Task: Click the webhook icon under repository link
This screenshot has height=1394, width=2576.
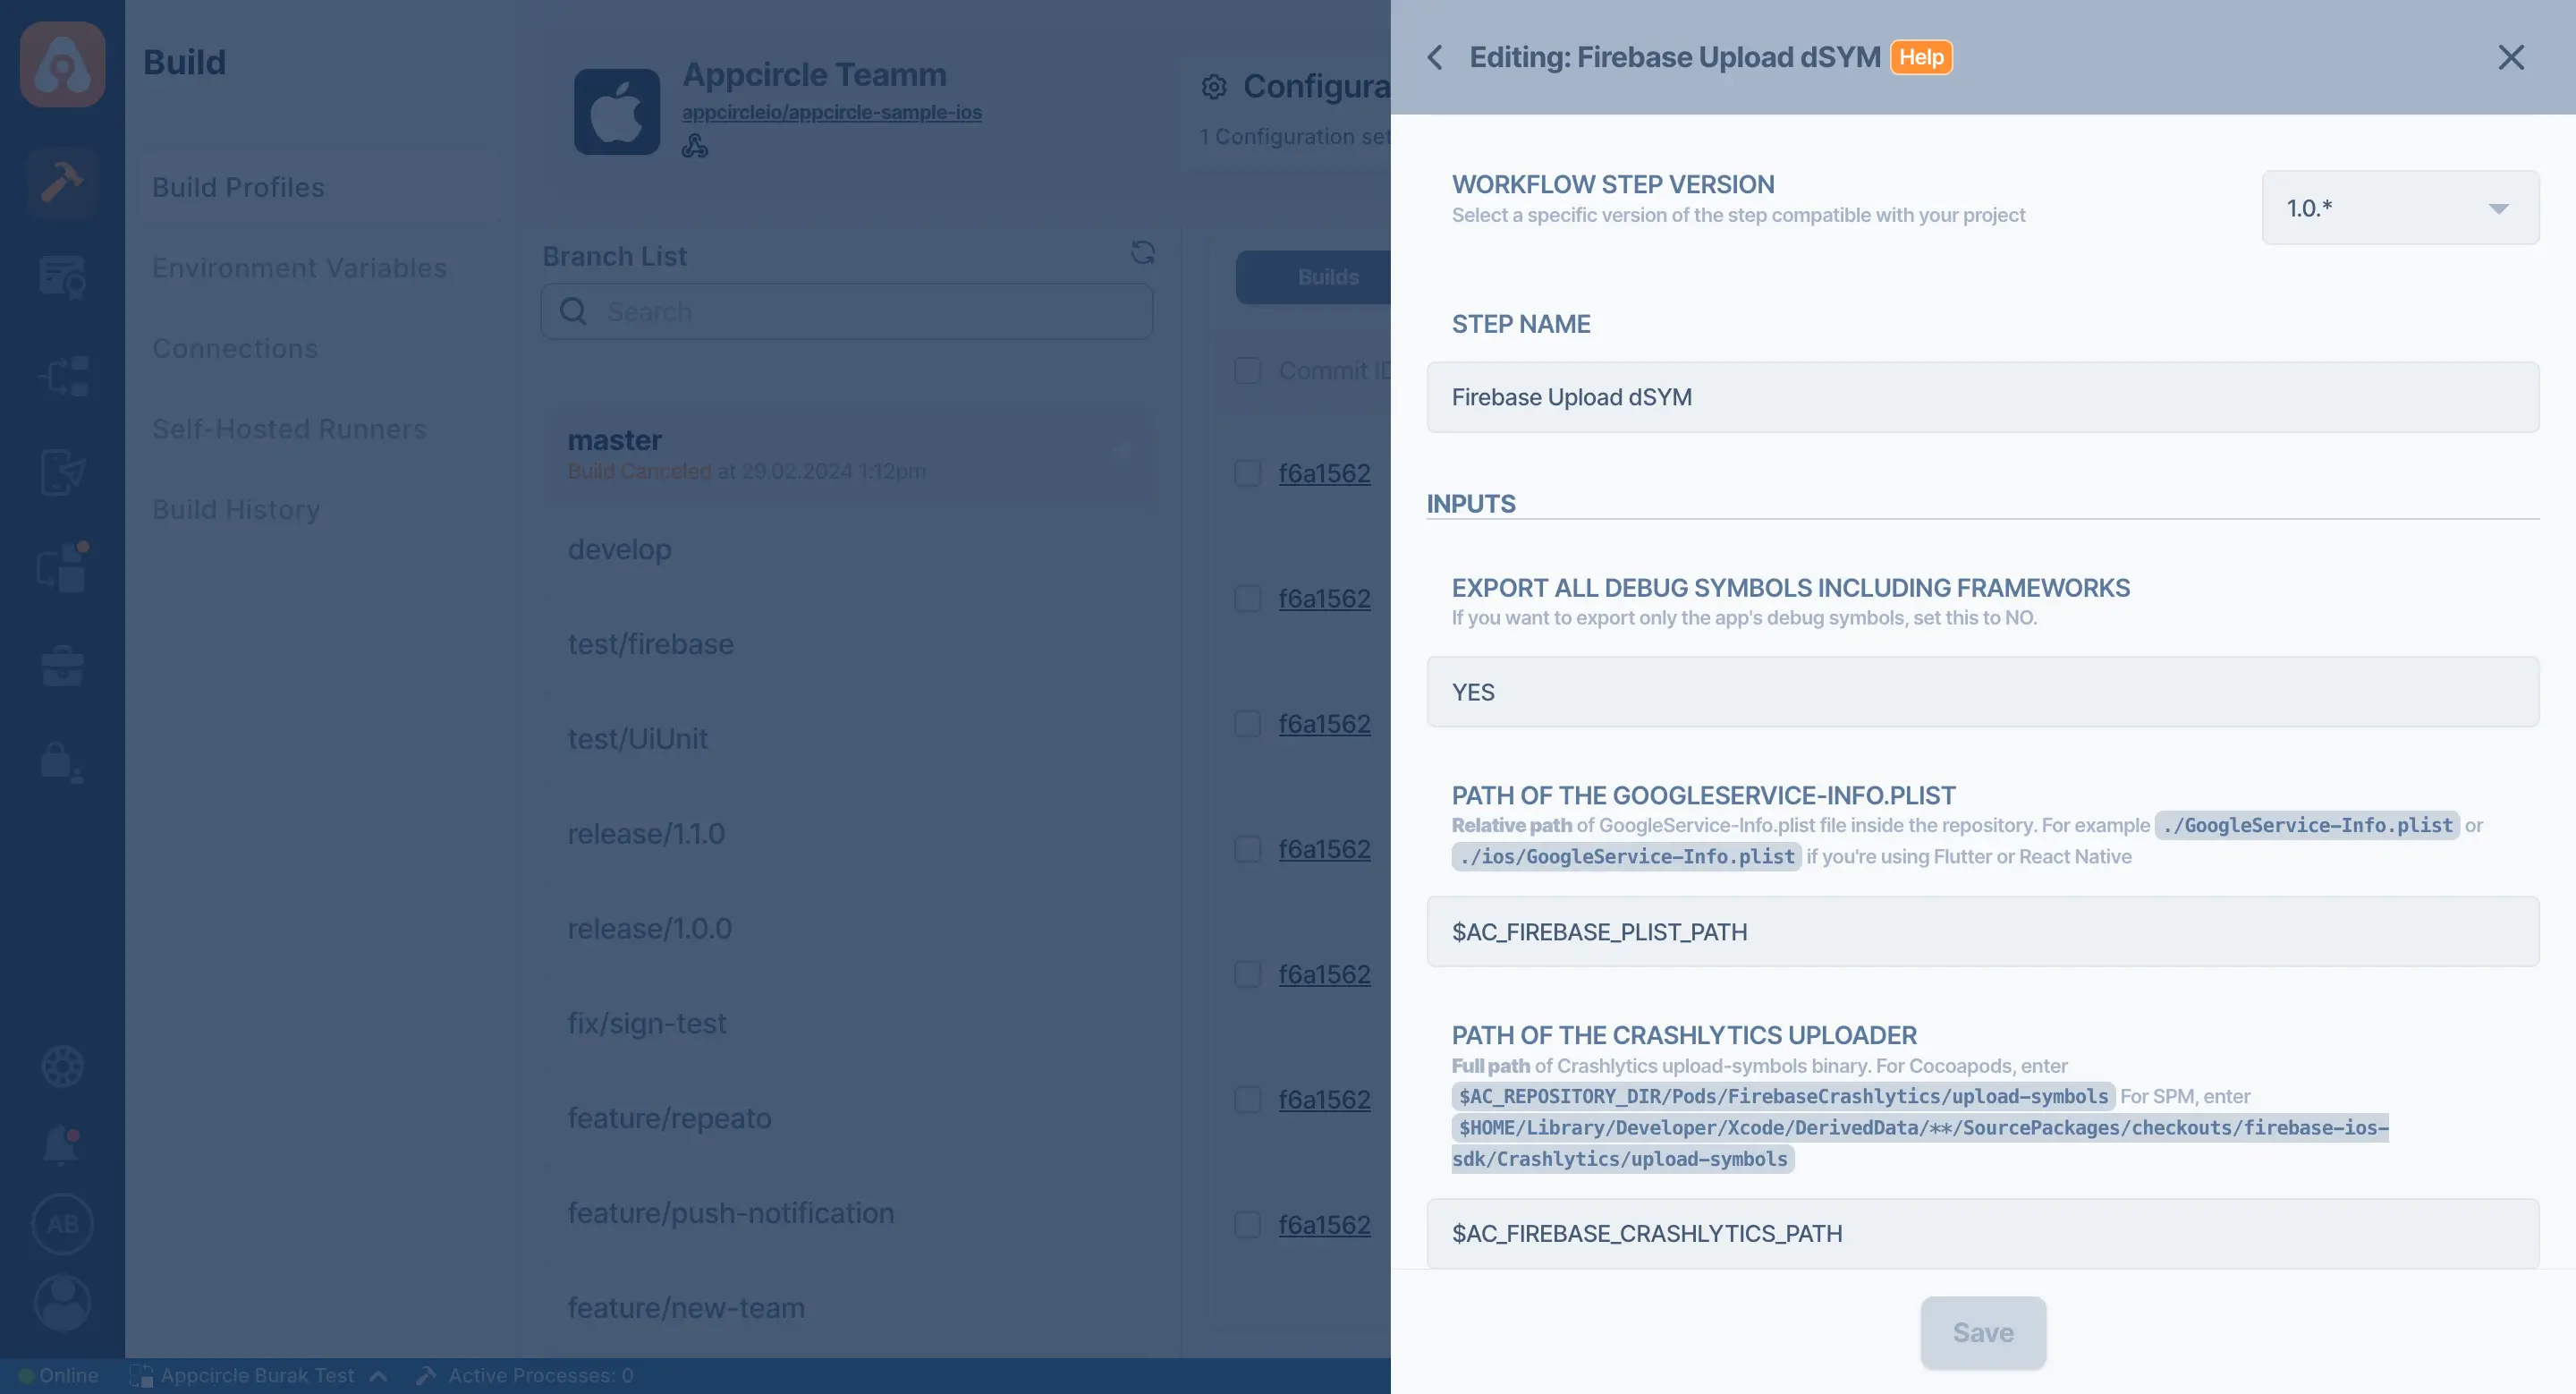Action: [694, 146]
